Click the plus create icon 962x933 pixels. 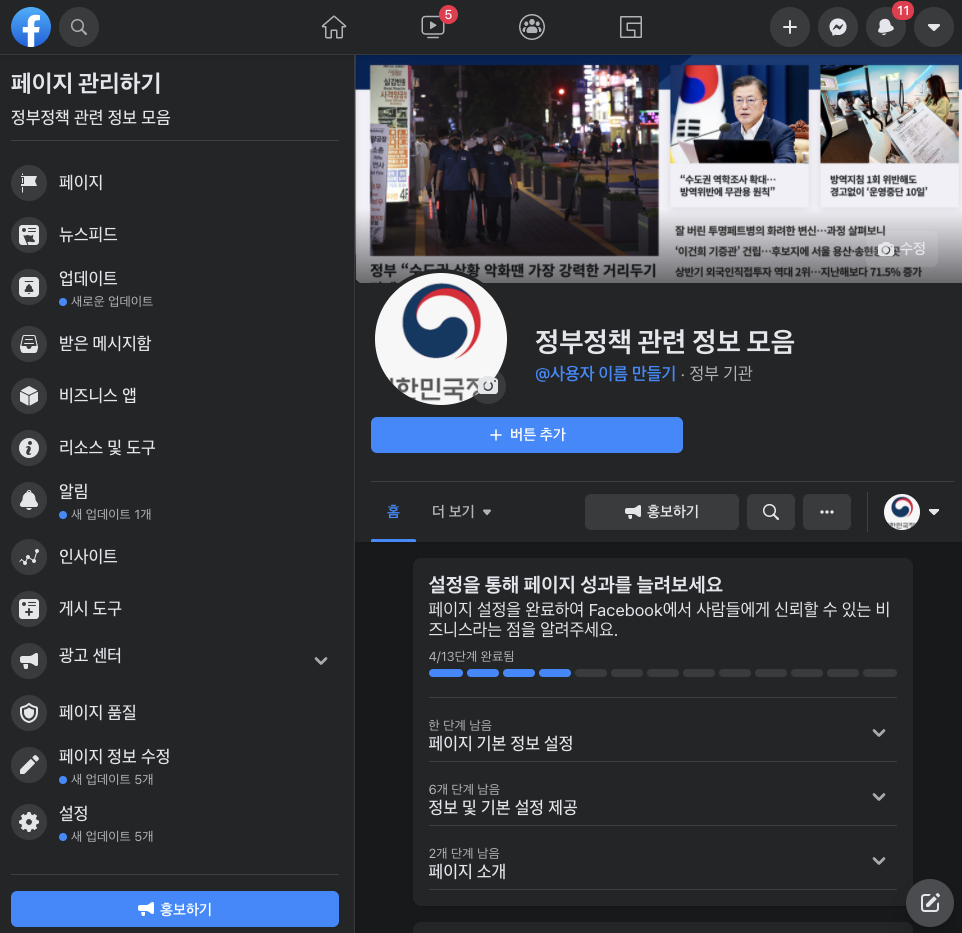790,27
